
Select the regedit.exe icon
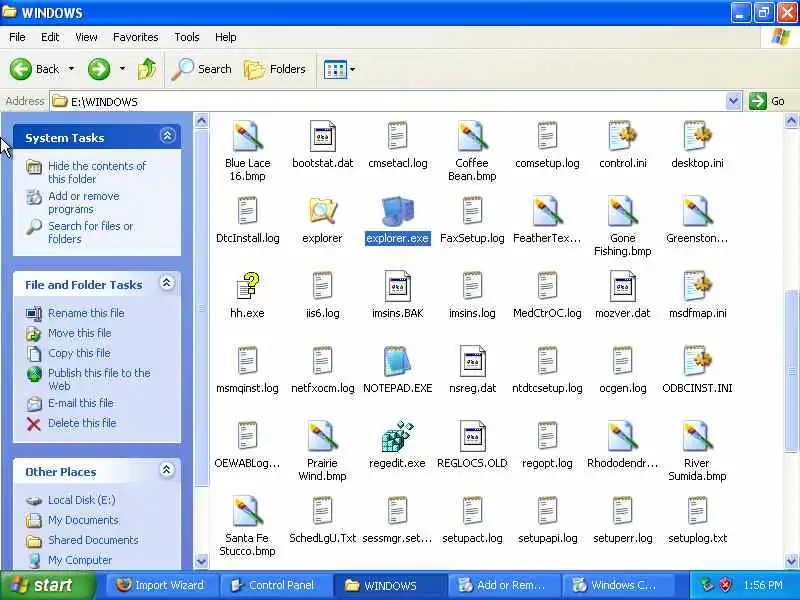click(x=397, y=436)
